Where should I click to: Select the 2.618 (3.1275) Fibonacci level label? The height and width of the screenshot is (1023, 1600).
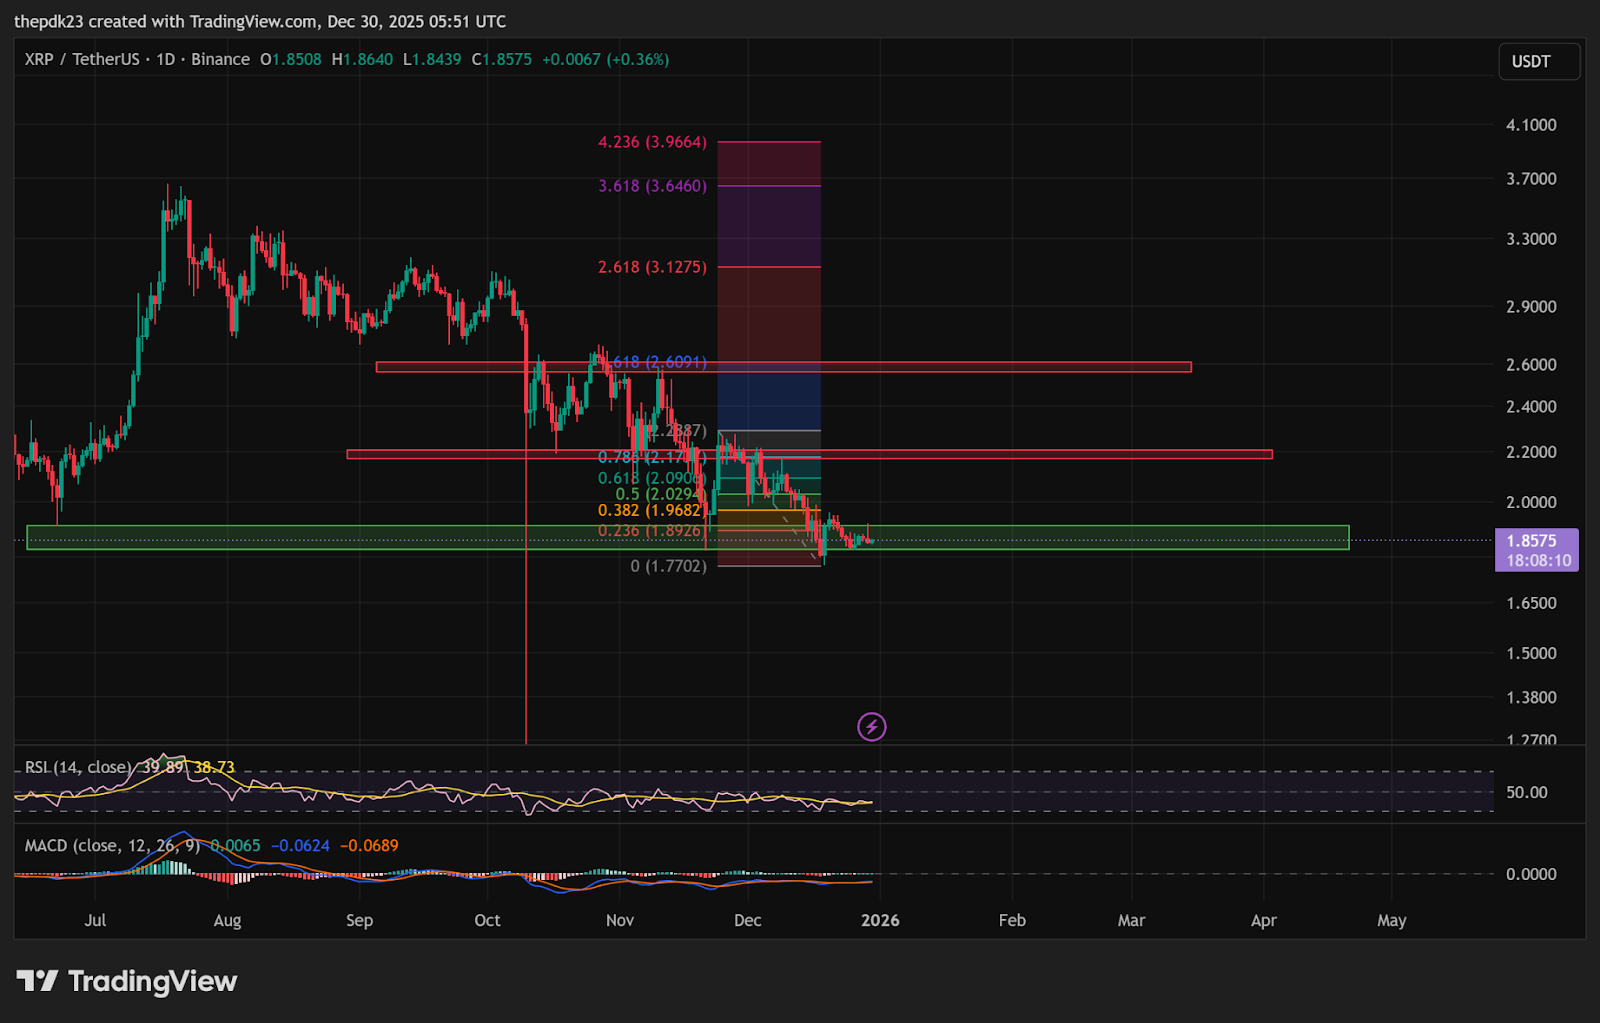tap(652, 267)
